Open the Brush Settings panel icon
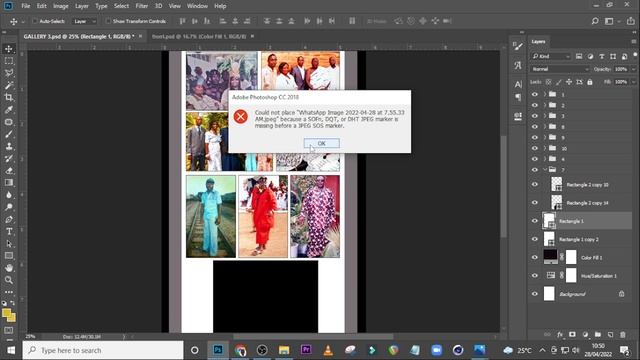The width and height of the screenshot is (640, 360). [x=518, y=46]
